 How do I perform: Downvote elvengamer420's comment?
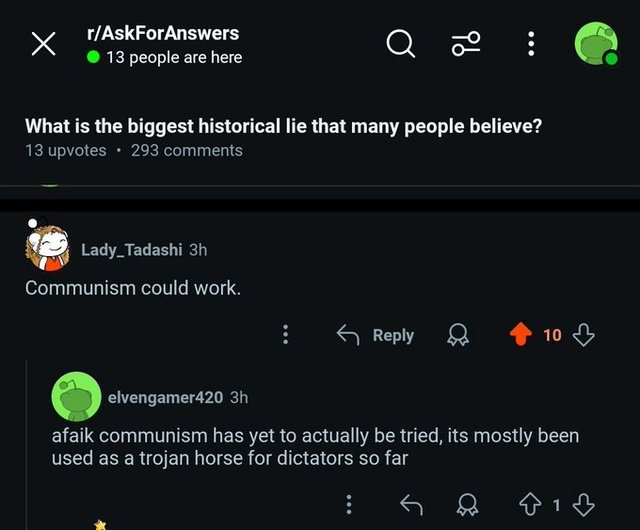point(584,504)
